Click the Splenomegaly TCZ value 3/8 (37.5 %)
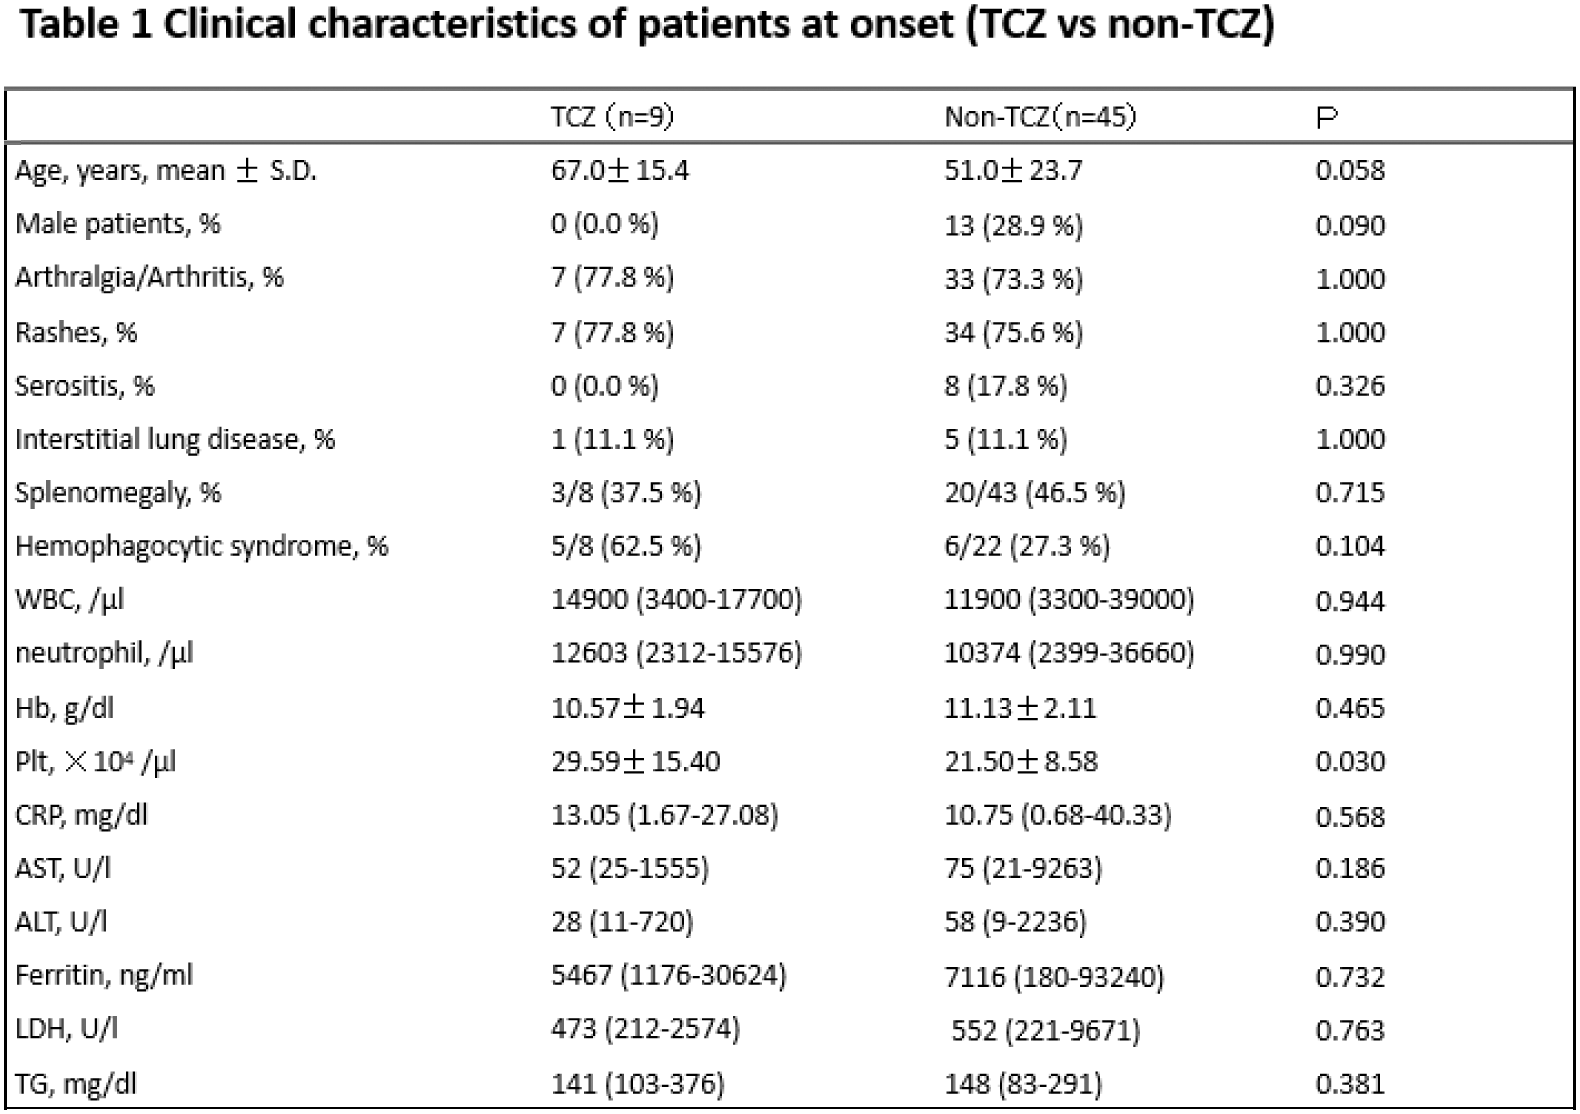The width and height of the screenshot is (1580, 1114). tap(626, 493)
